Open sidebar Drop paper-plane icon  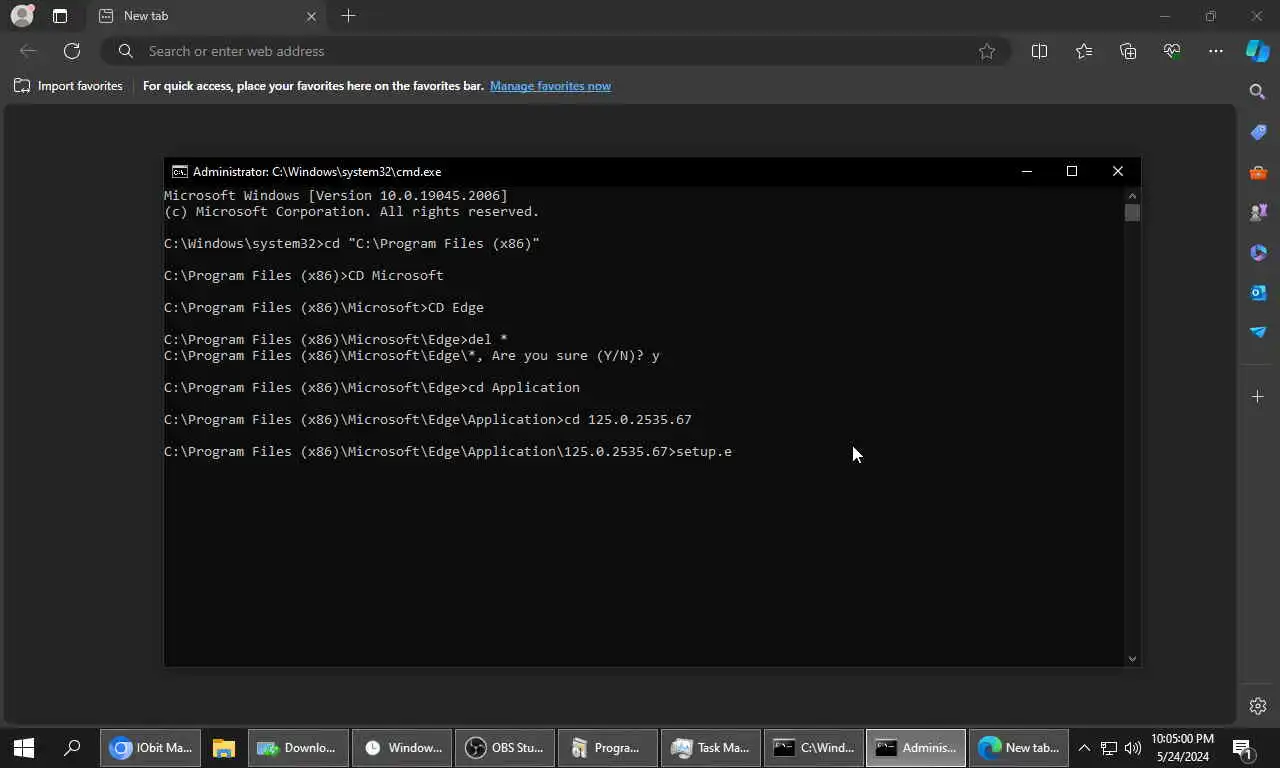1258,332
